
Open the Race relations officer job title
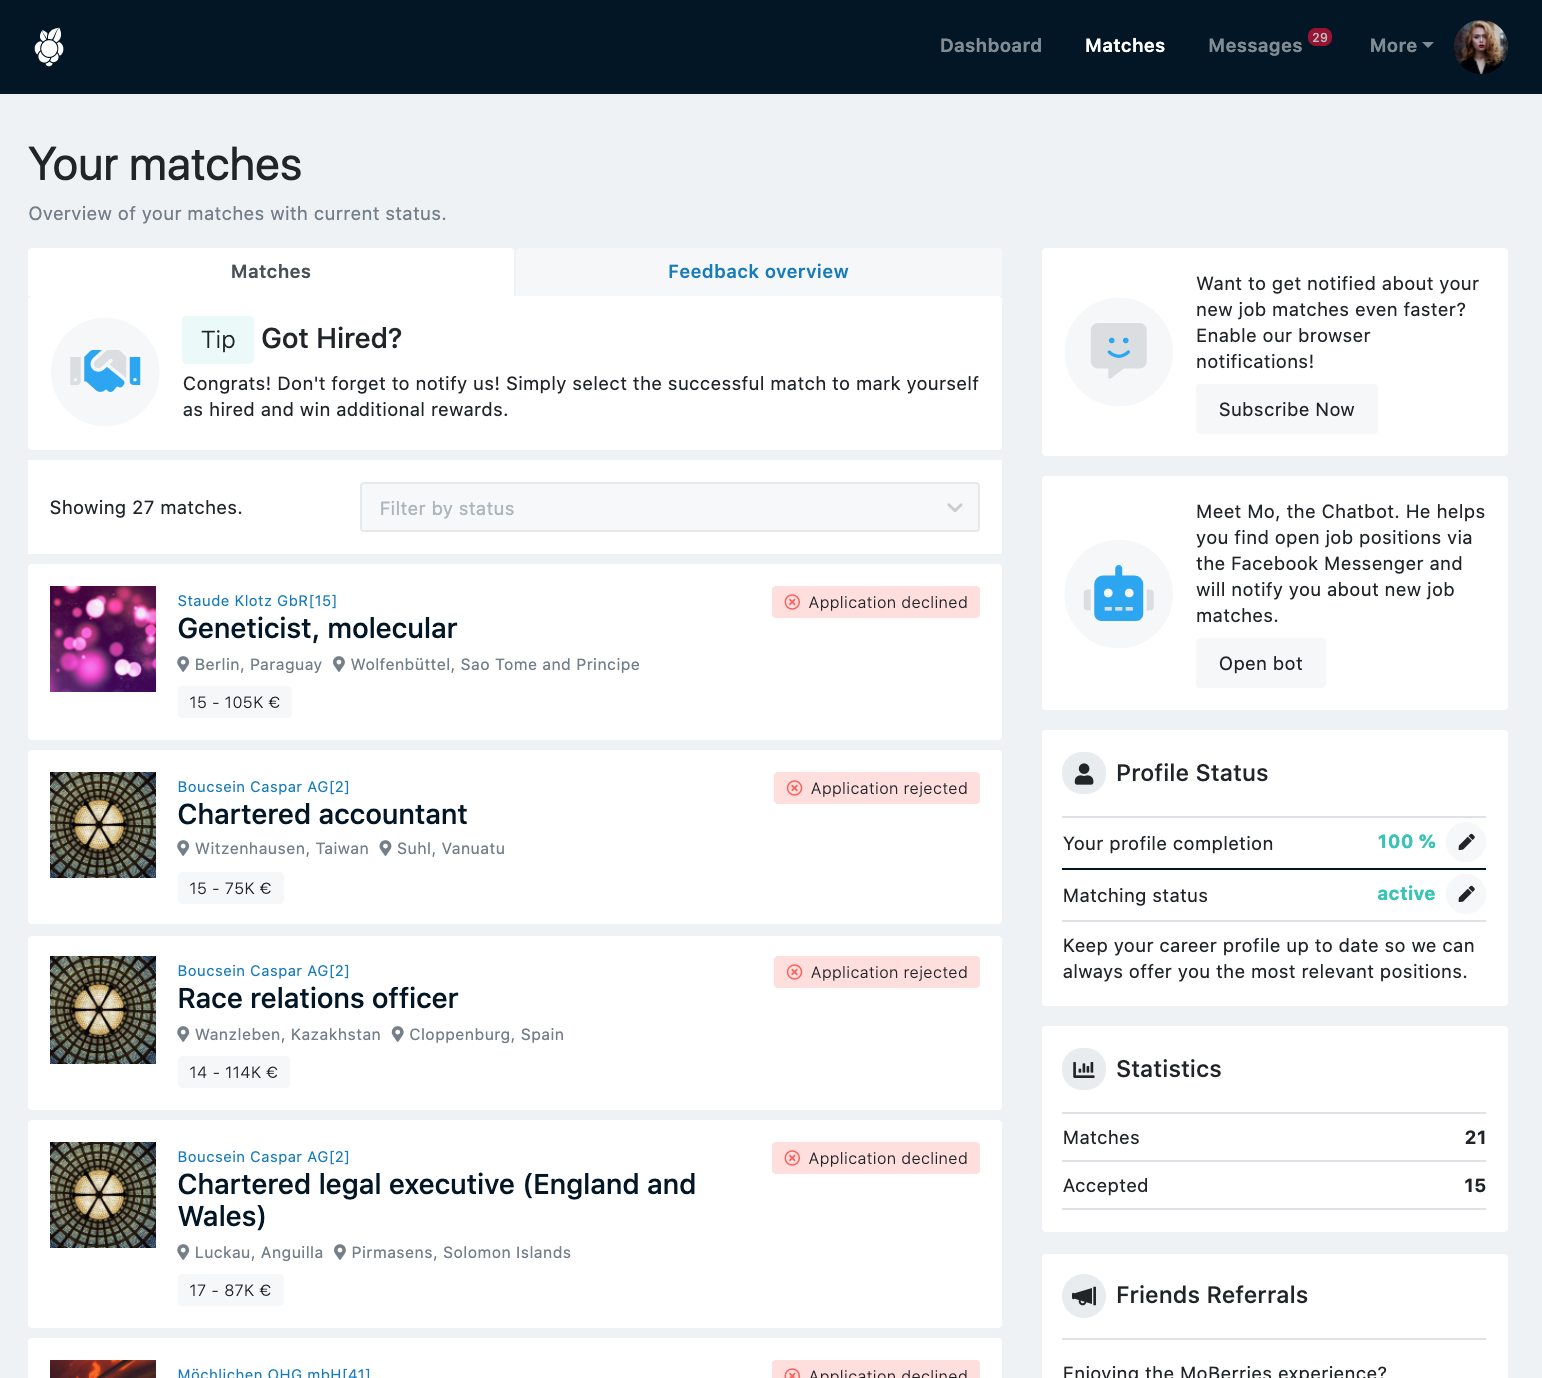(317, 998)
